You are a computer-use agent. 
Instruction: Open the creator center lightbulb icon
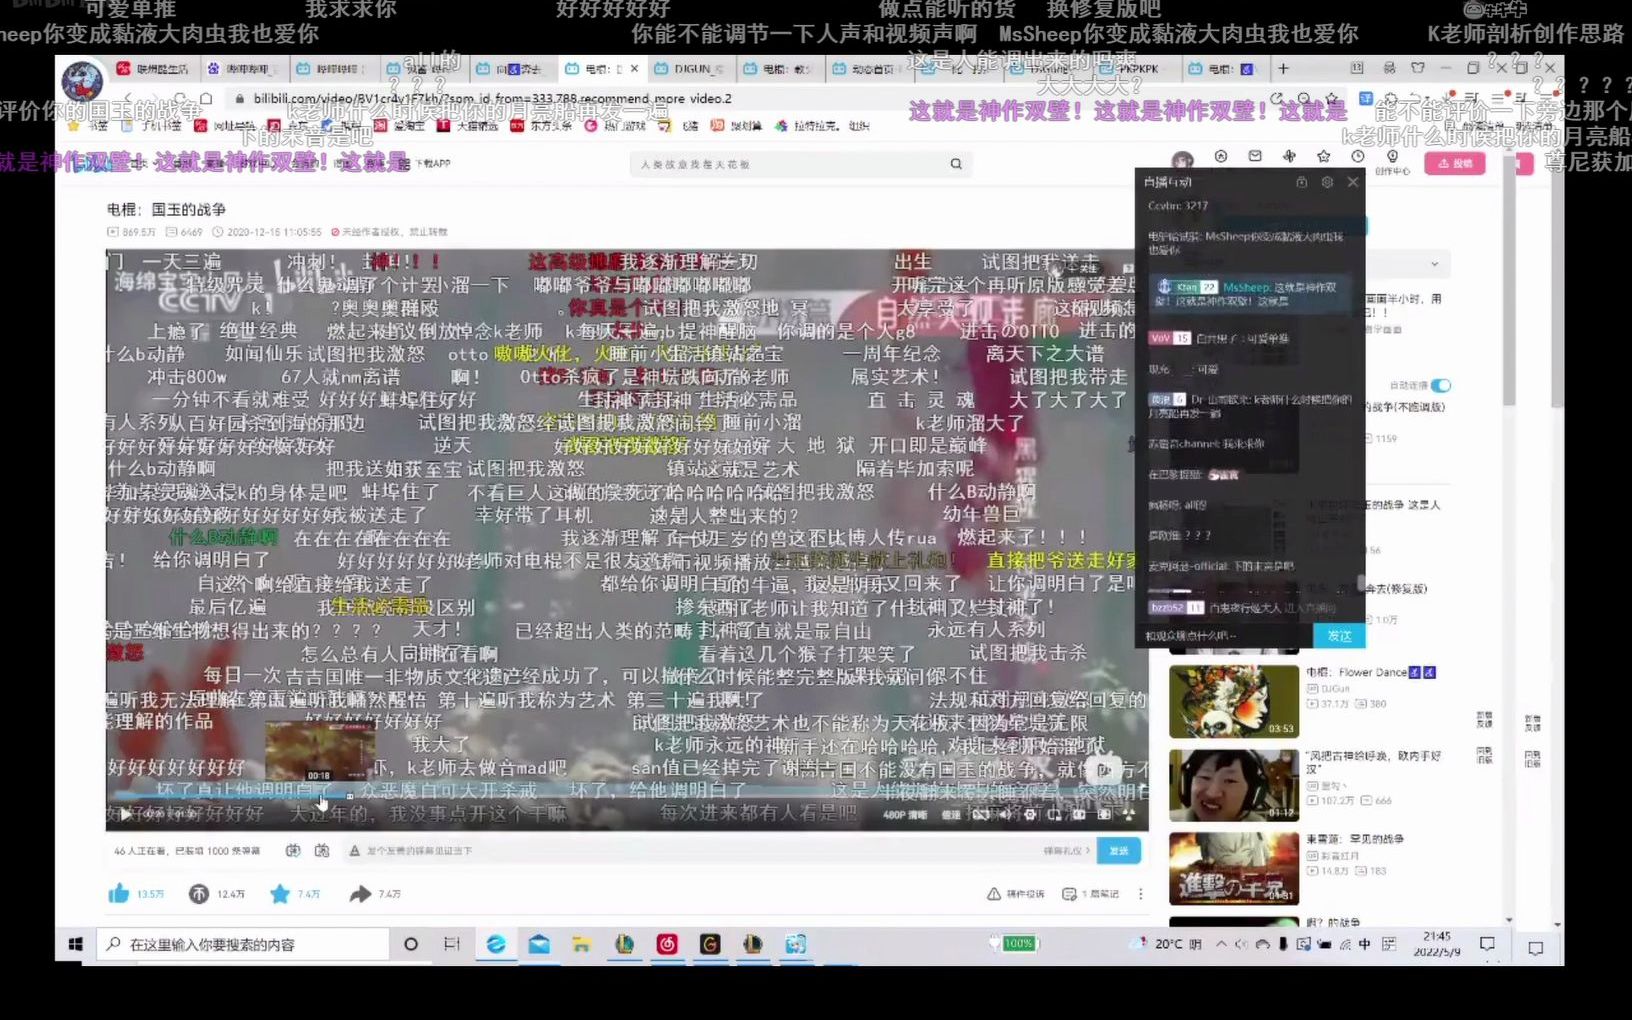coord(1392,157)
